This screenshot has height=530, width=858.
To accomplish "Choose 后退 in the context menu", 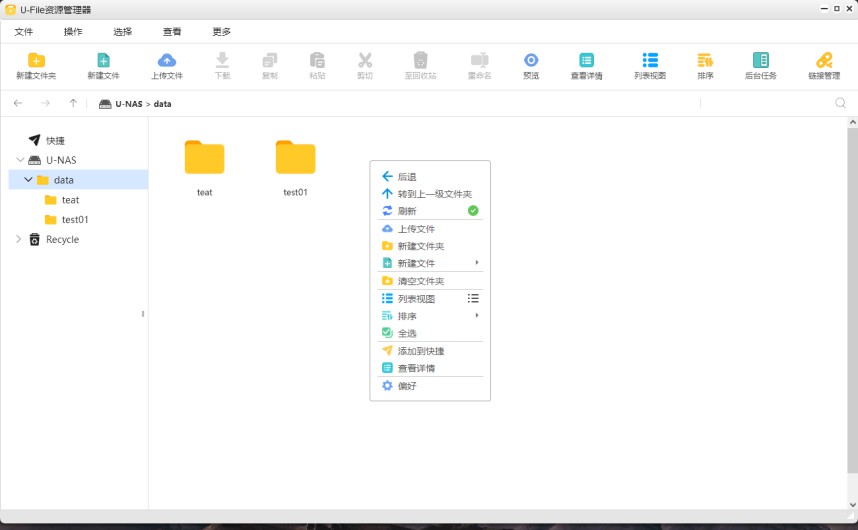I will point(430,177).
